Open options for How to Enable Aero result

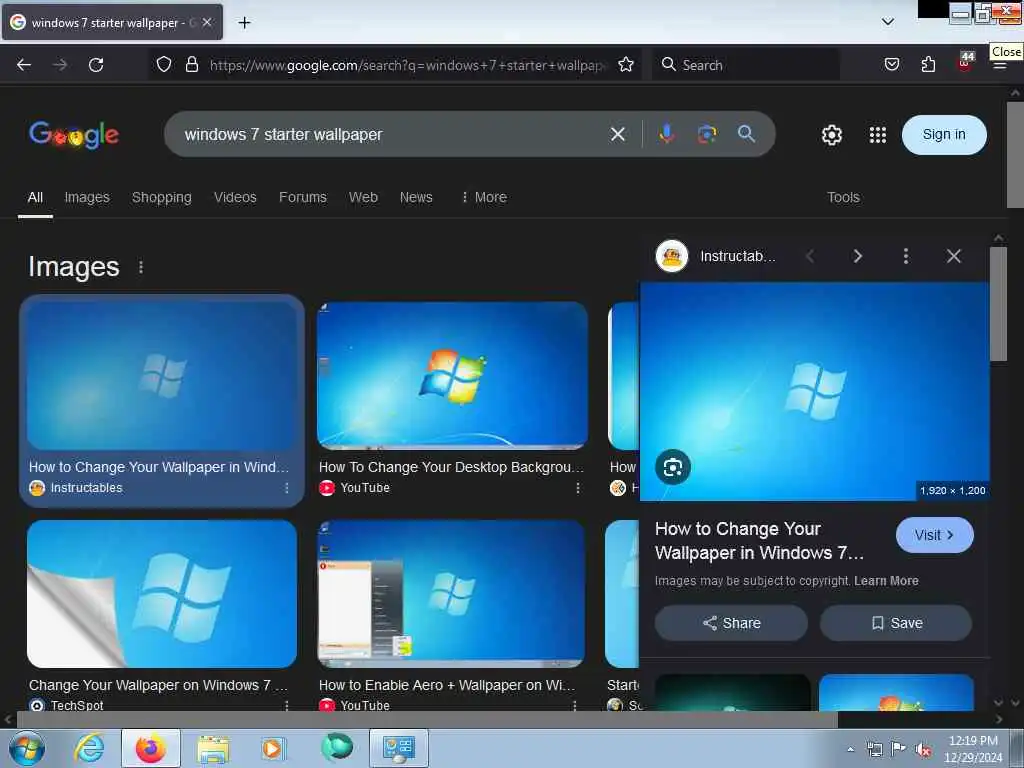[575, 705]
